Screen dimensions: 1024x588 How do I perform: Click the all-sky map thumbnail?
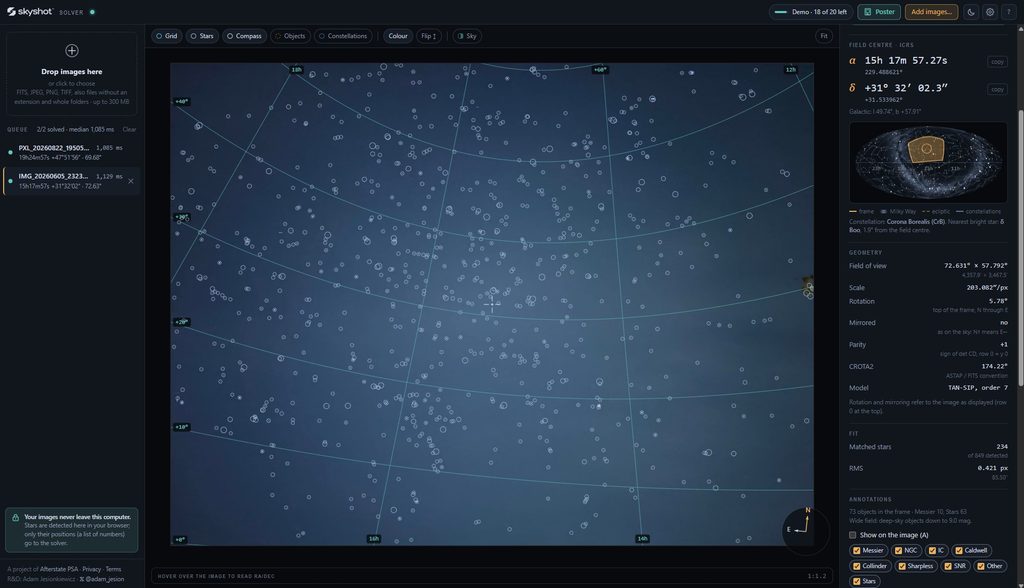tap(928, 162)
